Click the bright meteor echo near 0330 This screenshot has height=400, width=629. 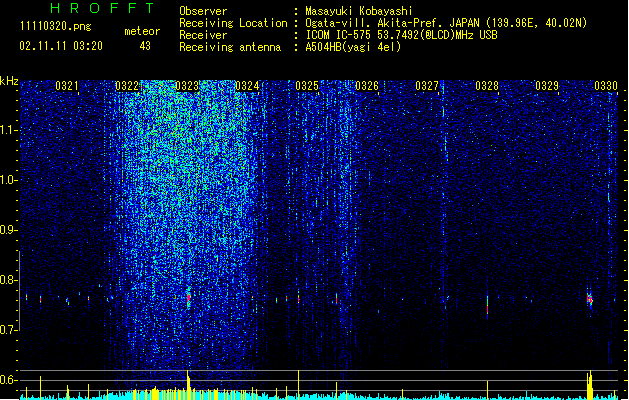click(589, 299)
